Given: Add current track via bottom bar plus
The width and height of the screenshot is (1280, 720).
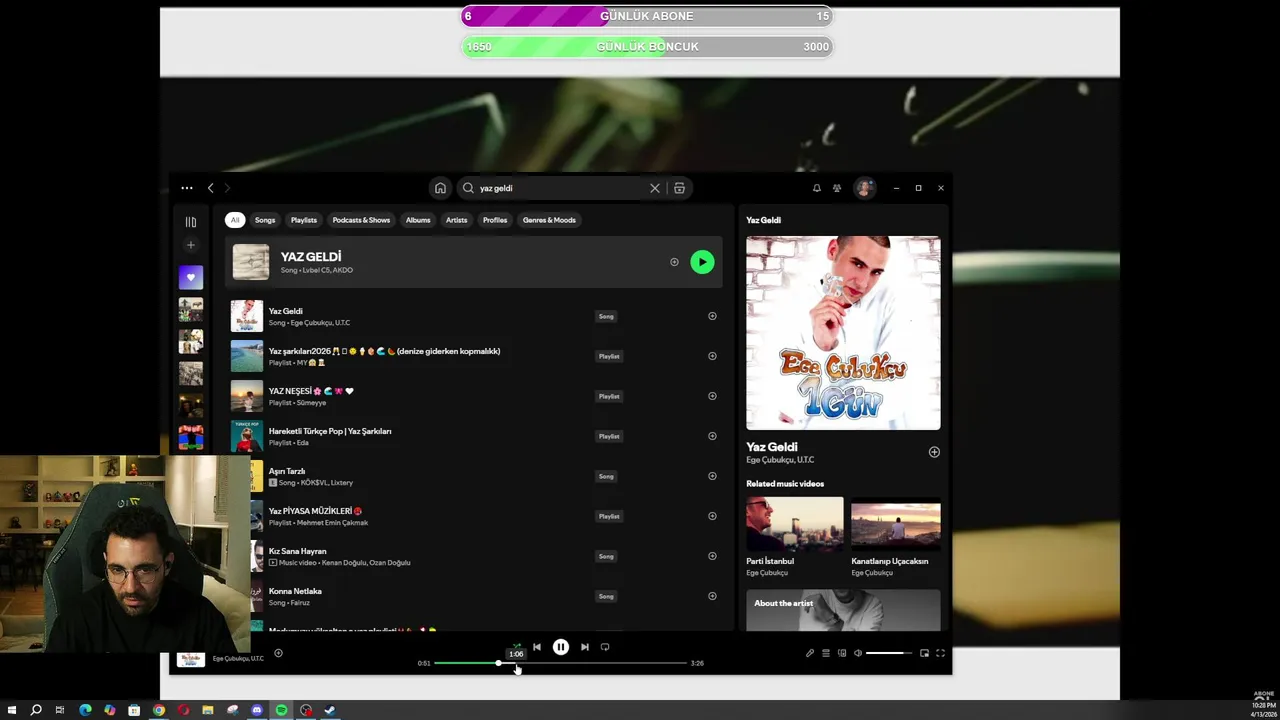Looking at the screenshot, I should 278,653.
